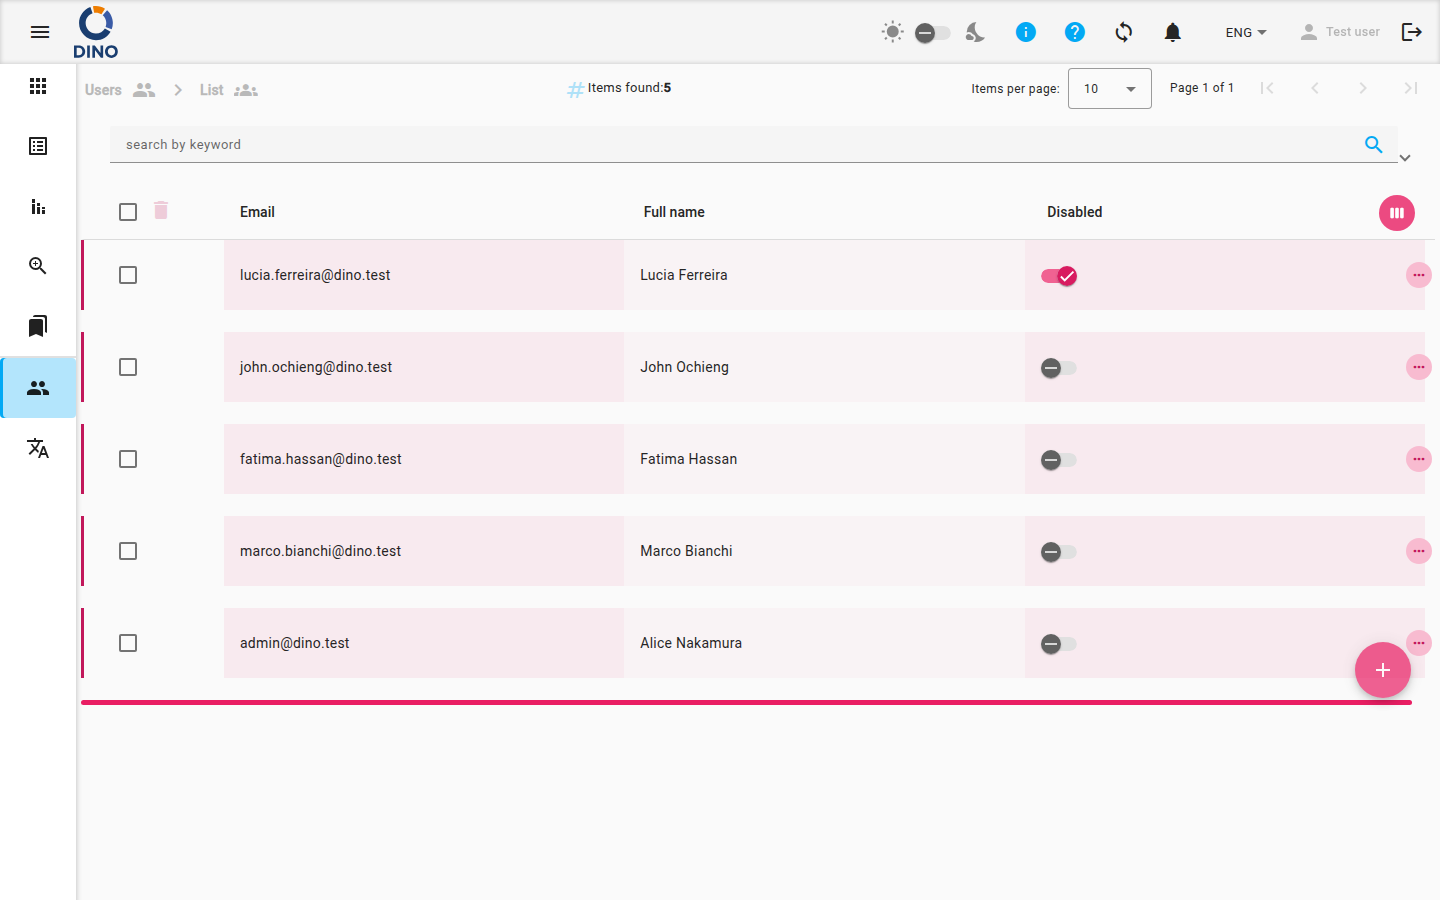
Task: Click email admin@dino.test
Action: [x=295, y=643]
